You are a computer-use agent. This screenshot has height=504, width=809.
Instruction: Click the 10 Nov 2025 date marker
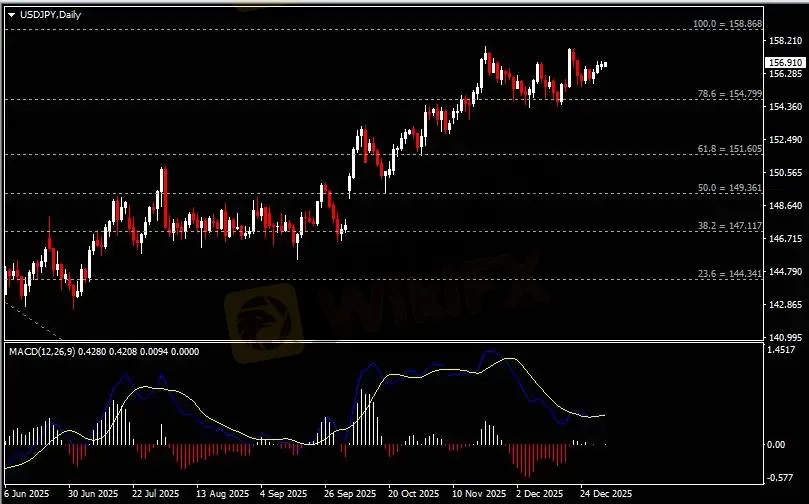[x=477, y=494]
